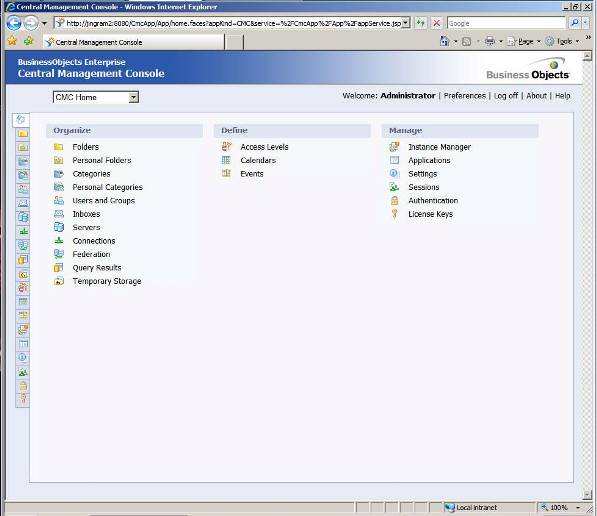Image resolution: width=597 pixels, height=516 pixels.
Task: Focus the browser address bar URL field
Action: click(x=233, y=23)
